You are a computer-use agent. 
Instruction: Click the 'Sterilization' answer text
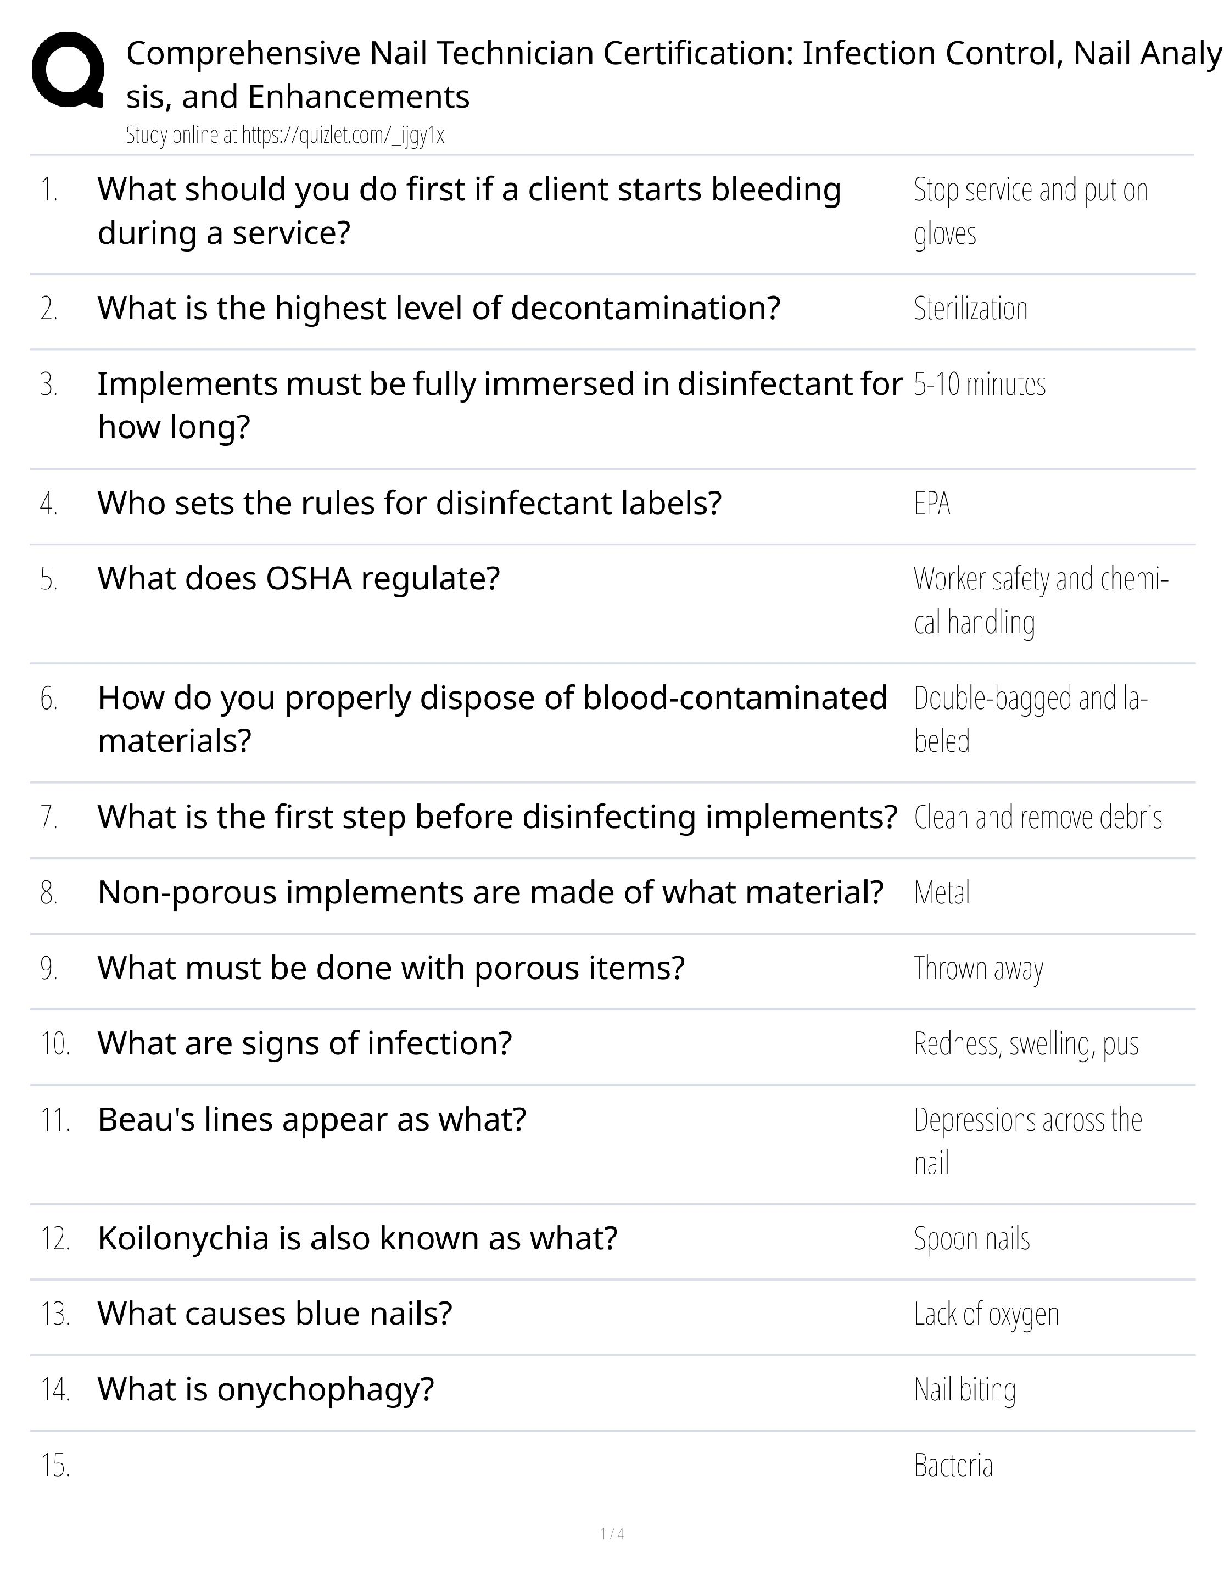[x=969, y=309]
